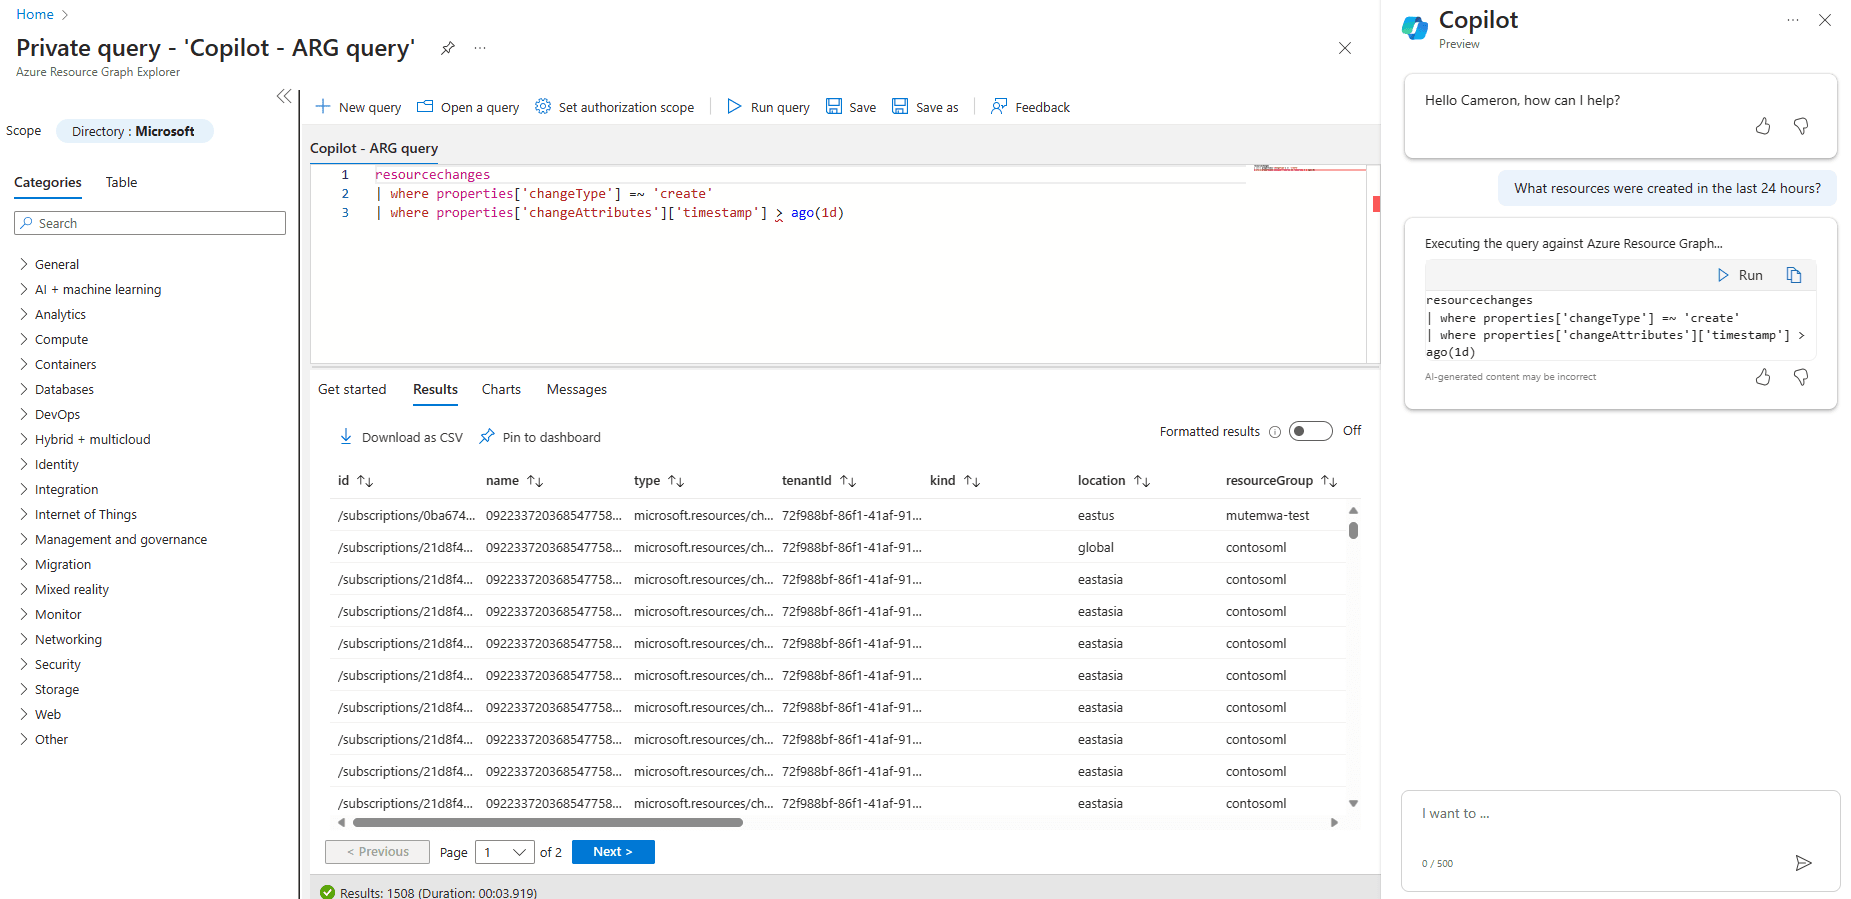Viewport: 1851px width, 899px height.
Task: Click the results vertical scrollbar thumb
Action: coord(1353,530)
